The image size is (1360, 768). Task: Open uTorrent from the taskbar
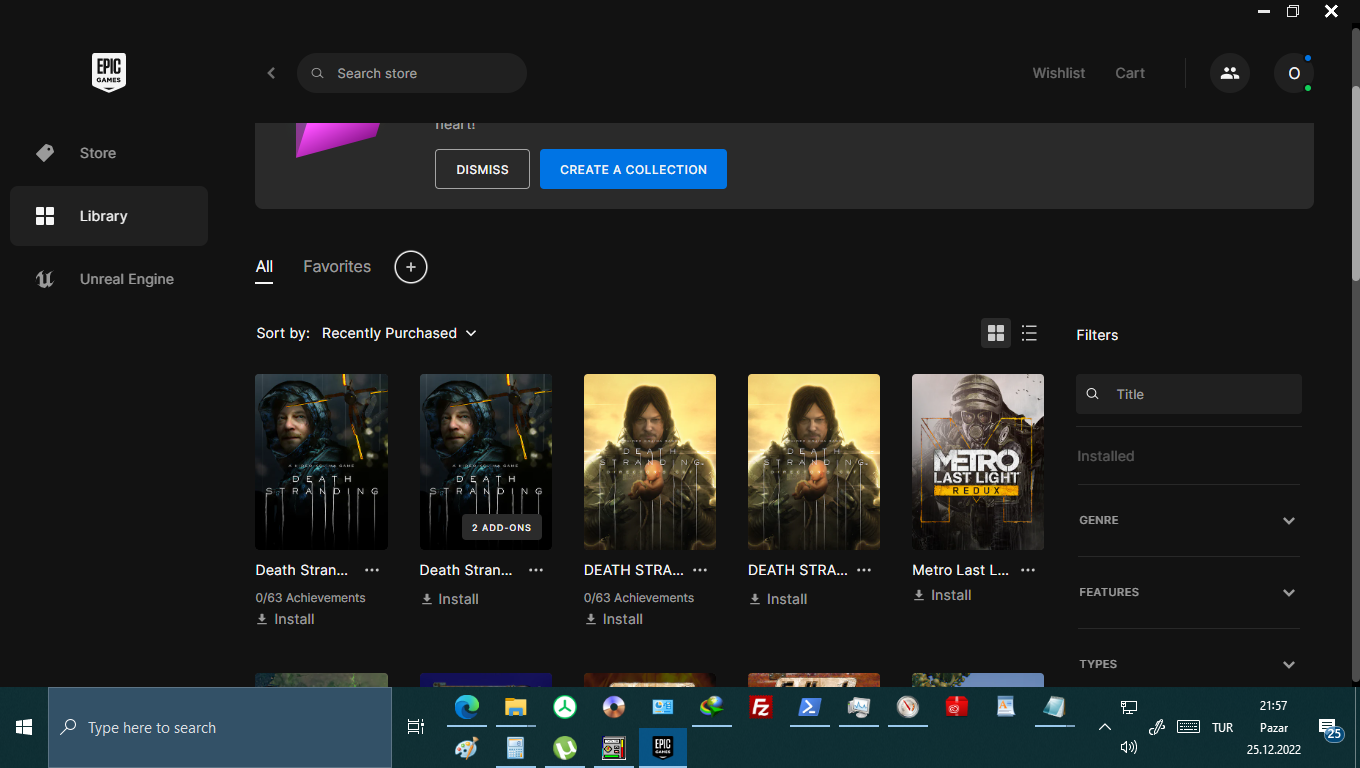[x=565, y=748]
